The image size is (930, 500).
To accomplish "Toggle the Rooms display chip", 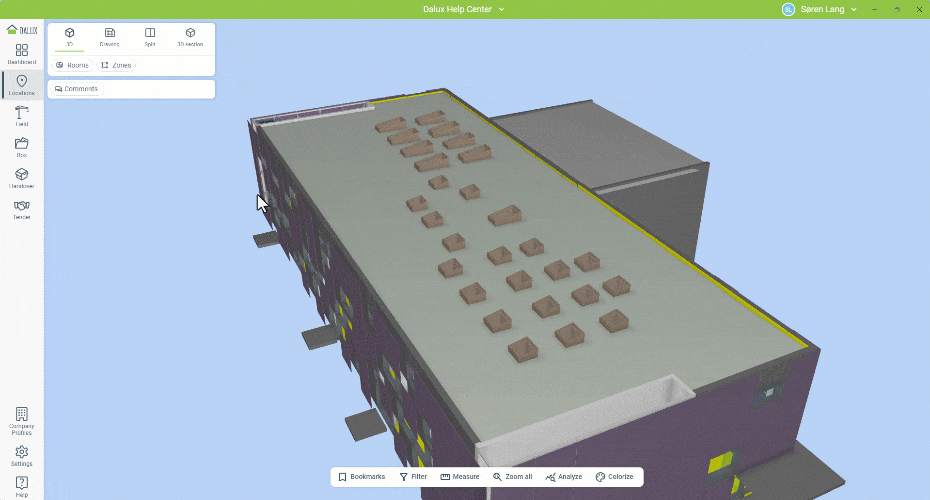I will (x=72, y=65).
